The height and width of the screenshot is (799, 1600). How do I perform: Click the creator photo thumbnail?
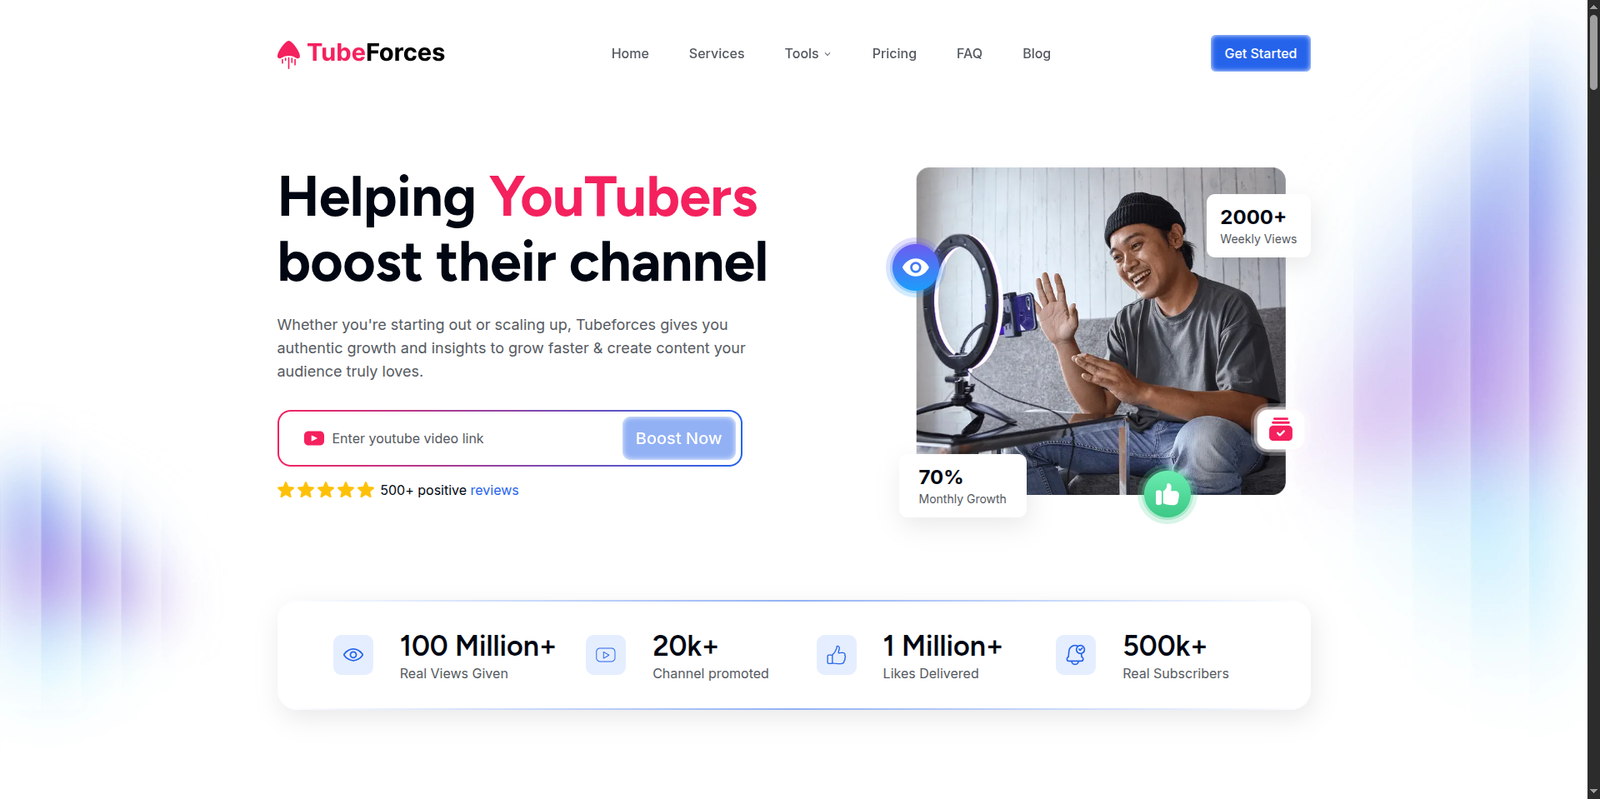point(1101,331)
